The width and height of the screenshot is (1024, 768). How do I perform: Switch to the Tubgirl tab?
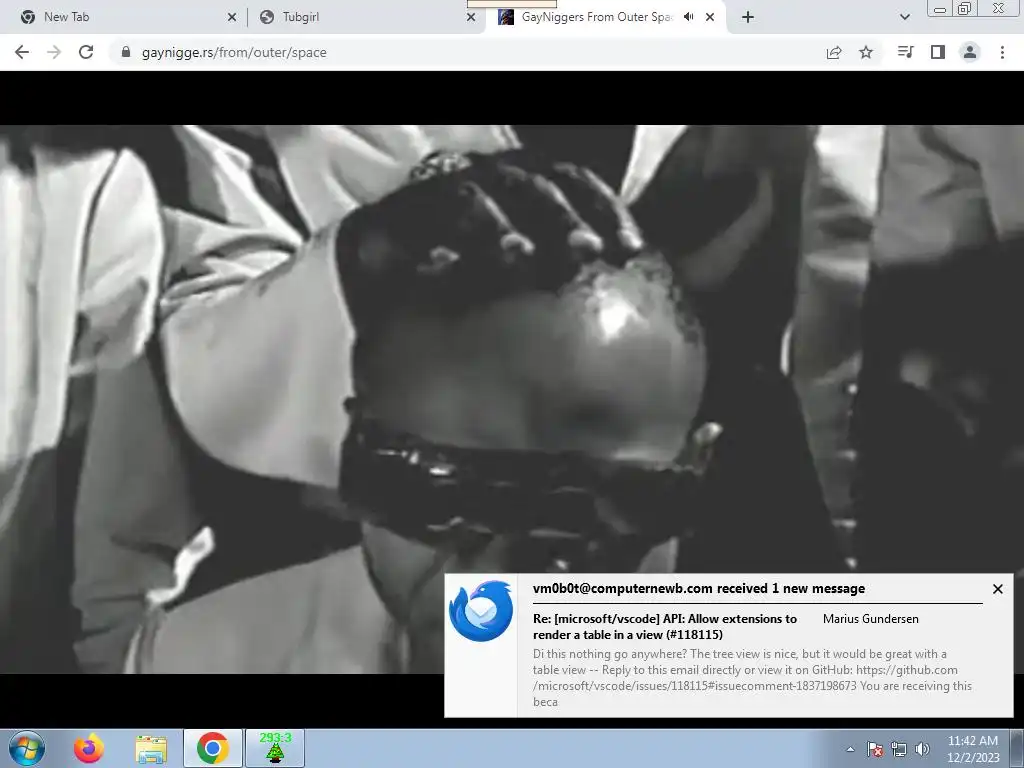(366, 17)
